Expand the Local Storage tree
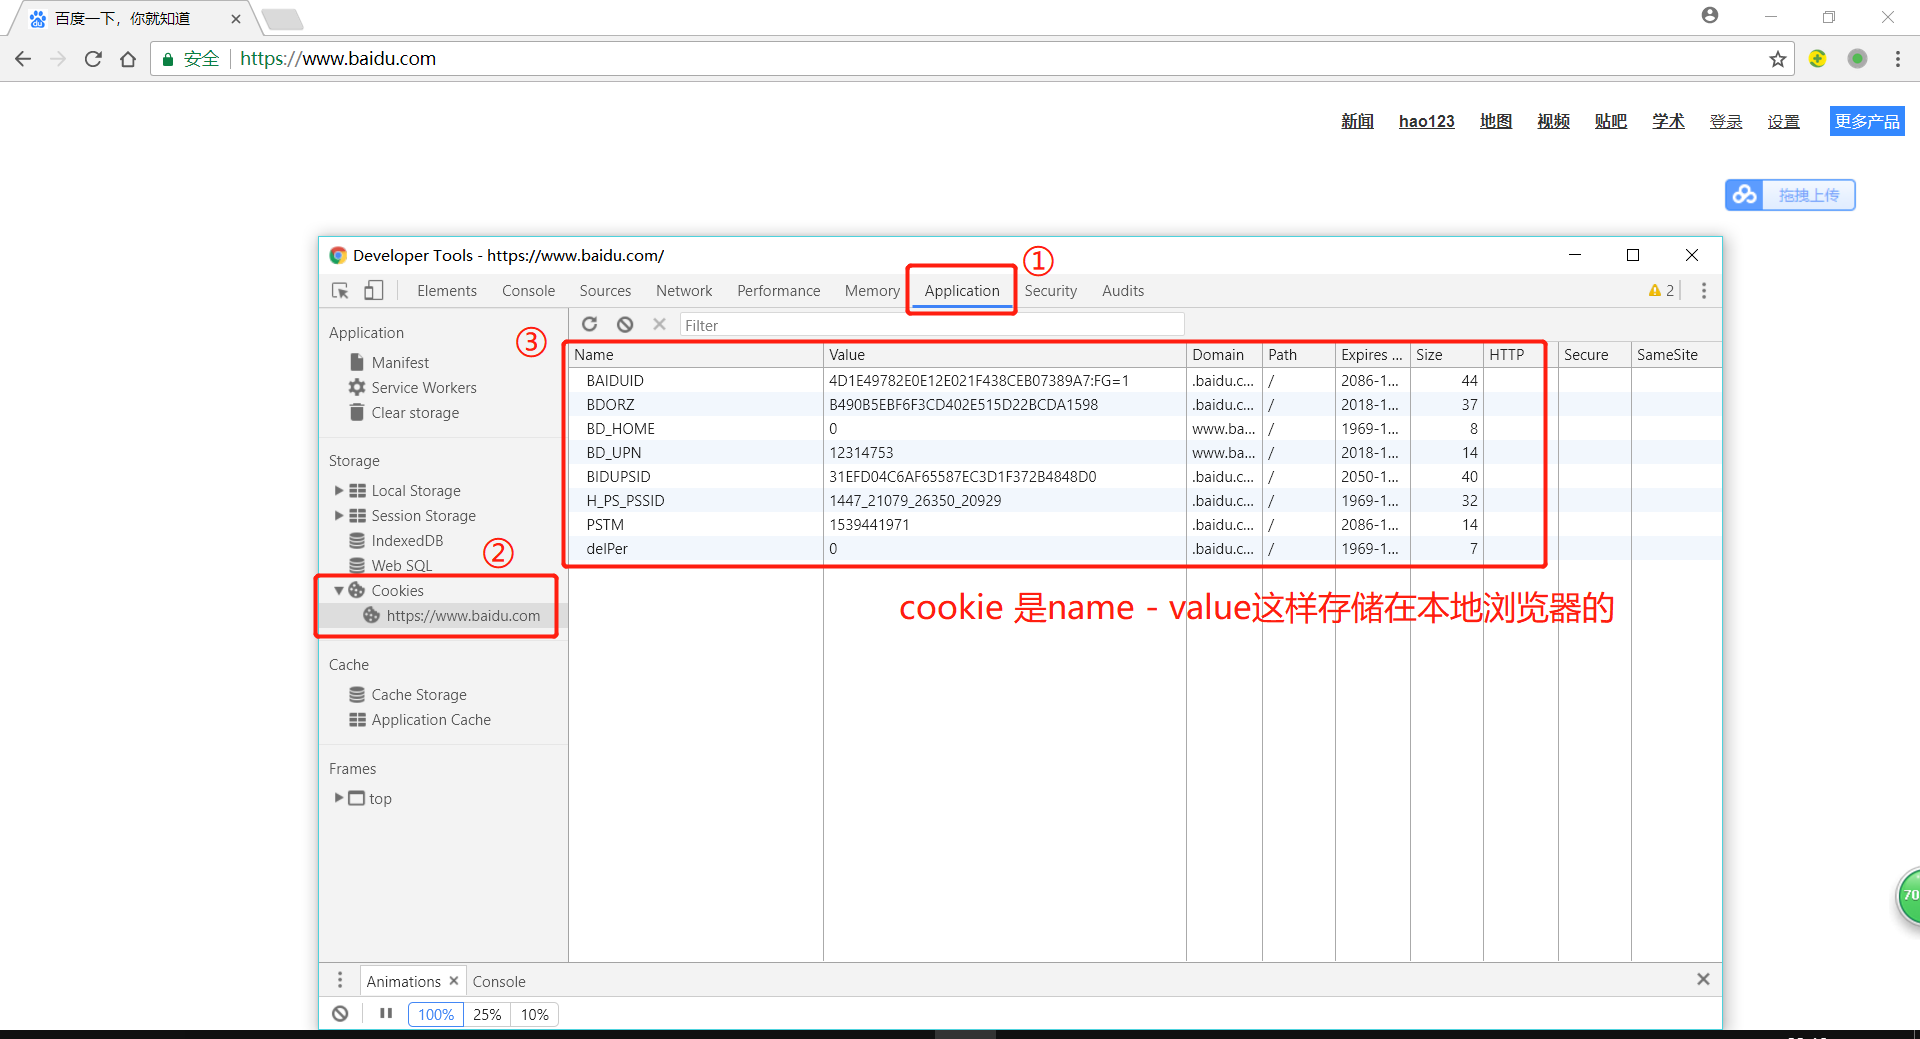Viewport: 1920px width, 1039px height. [339, 490]
